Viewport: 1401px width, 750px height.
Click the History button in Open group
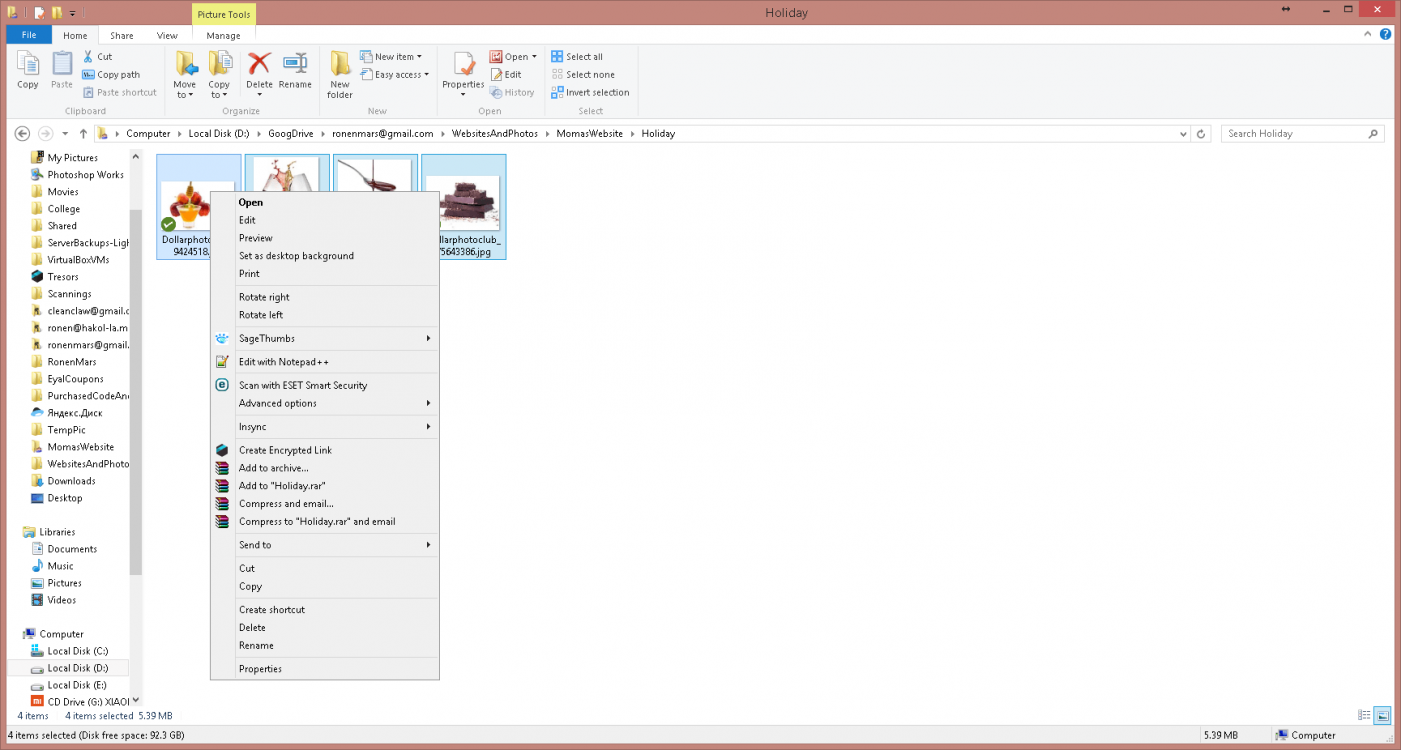click(x=512, y=93)
